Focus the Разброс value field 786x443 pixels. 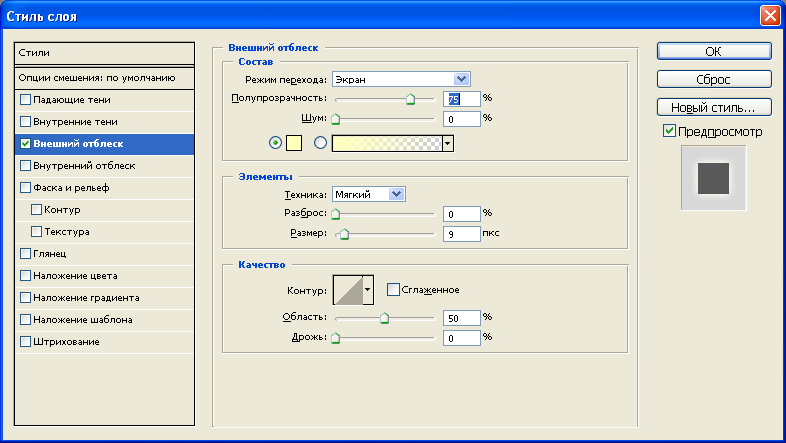pos(462,214)
